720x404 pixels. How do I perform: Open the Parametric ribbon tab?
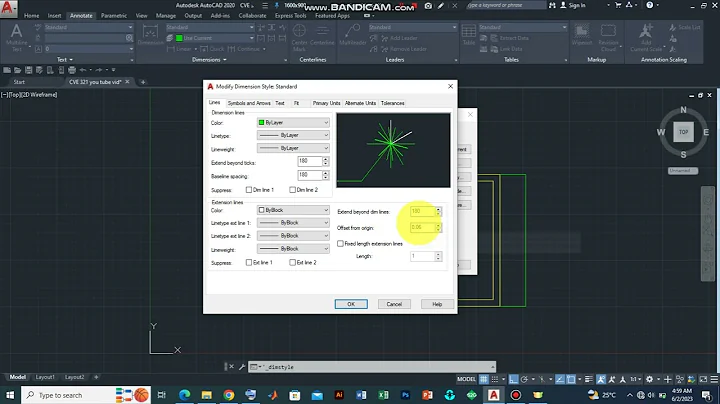pyautogui.click(x=114, y=16)
